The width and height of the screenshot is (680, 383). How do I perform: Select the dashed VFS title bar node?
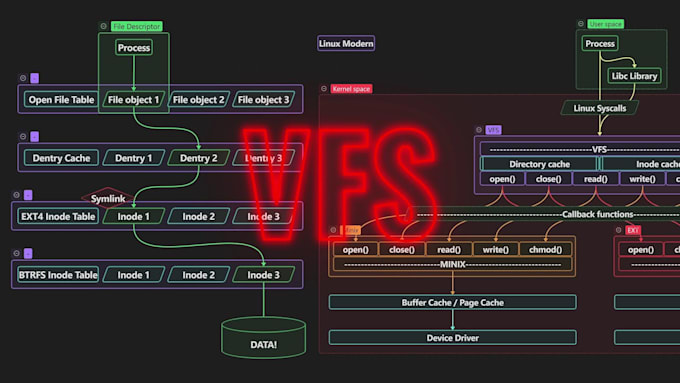point(580,149)
